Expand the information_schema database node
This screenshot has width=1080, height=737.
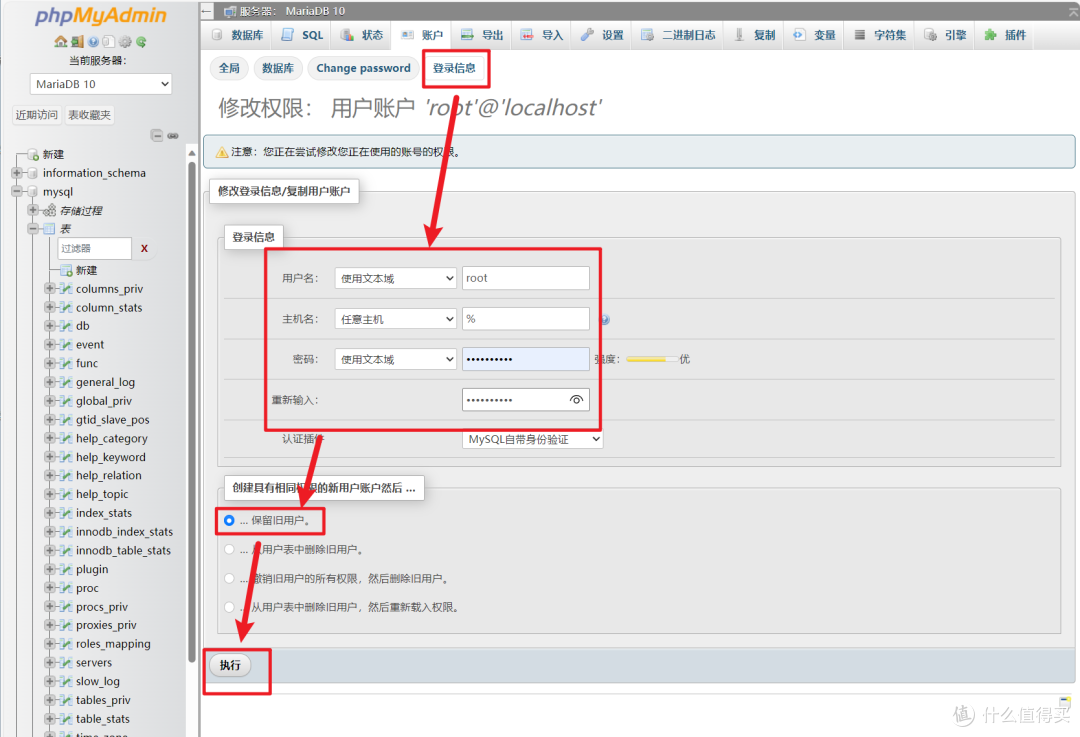(17, 173)
